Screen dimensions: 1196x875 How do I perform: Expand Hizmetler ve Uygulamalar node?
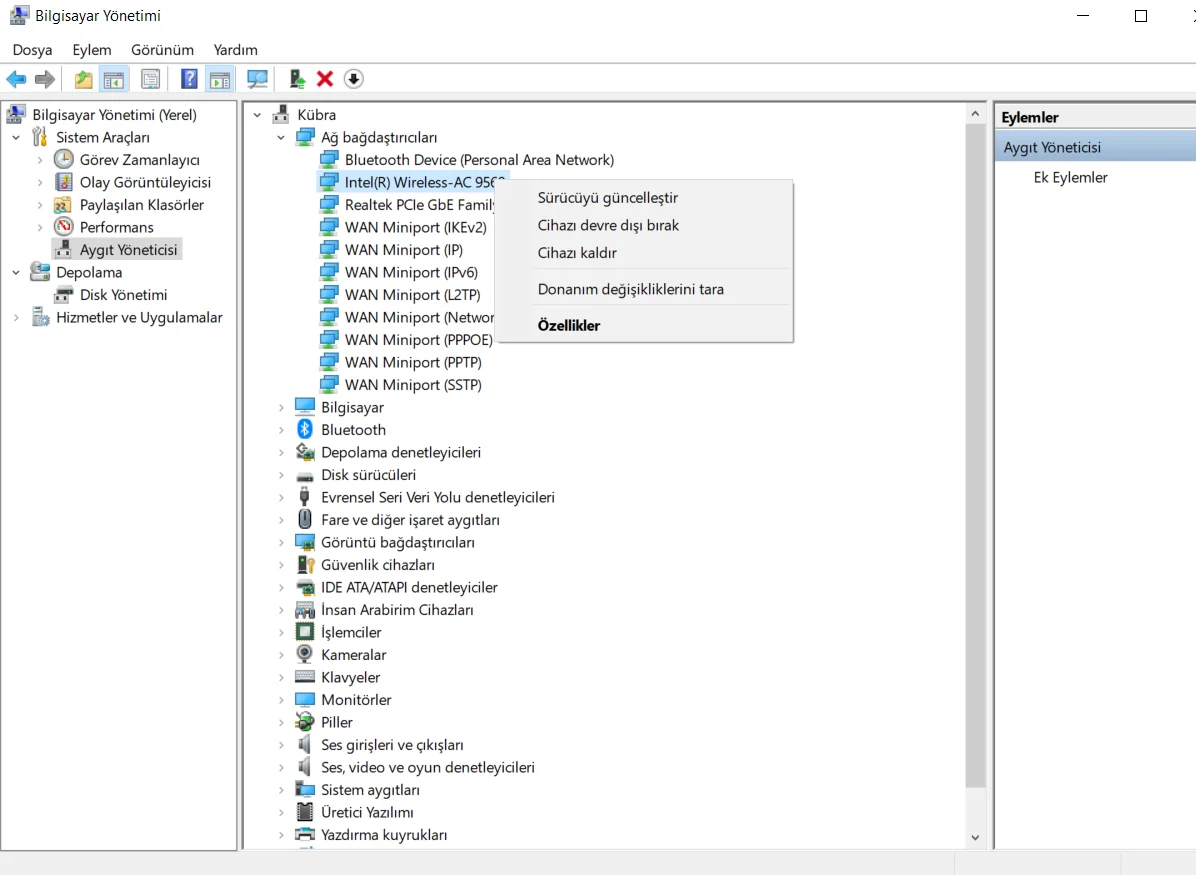pos(16,317)
